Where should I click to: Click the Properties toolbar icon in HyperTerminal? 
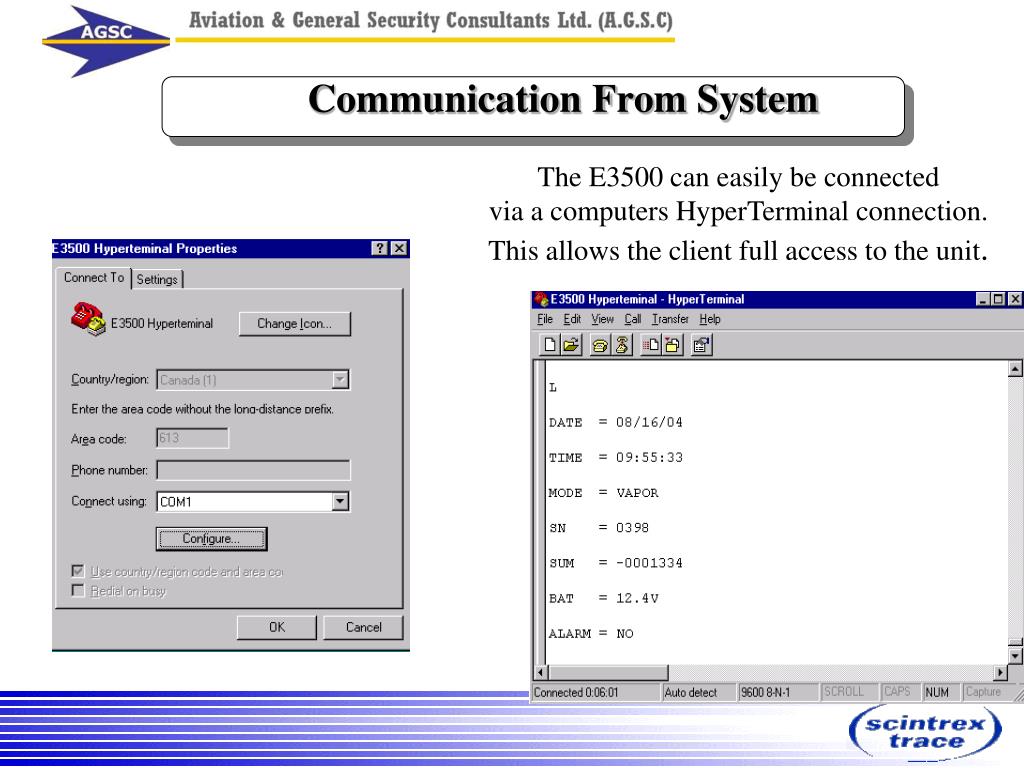[701, 345]
